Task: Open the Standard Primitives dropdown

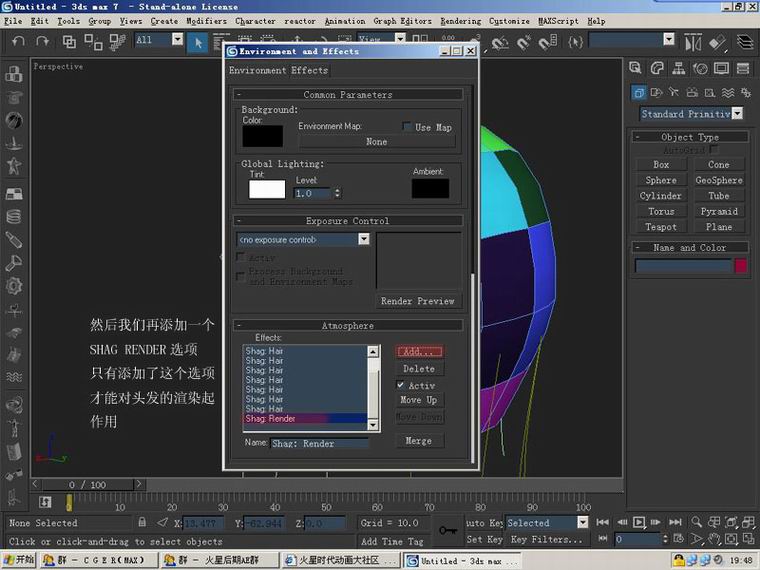Action: tap(737, 113)
